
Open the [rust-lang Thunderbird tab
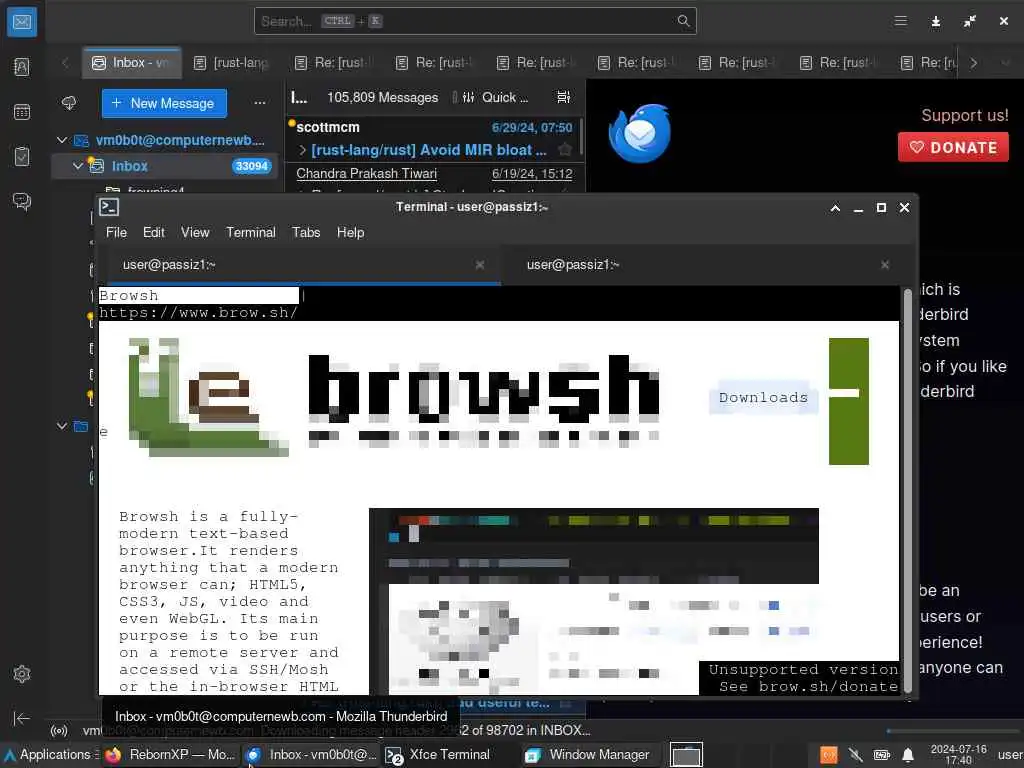pyautogui.click(x=232, y=63)
